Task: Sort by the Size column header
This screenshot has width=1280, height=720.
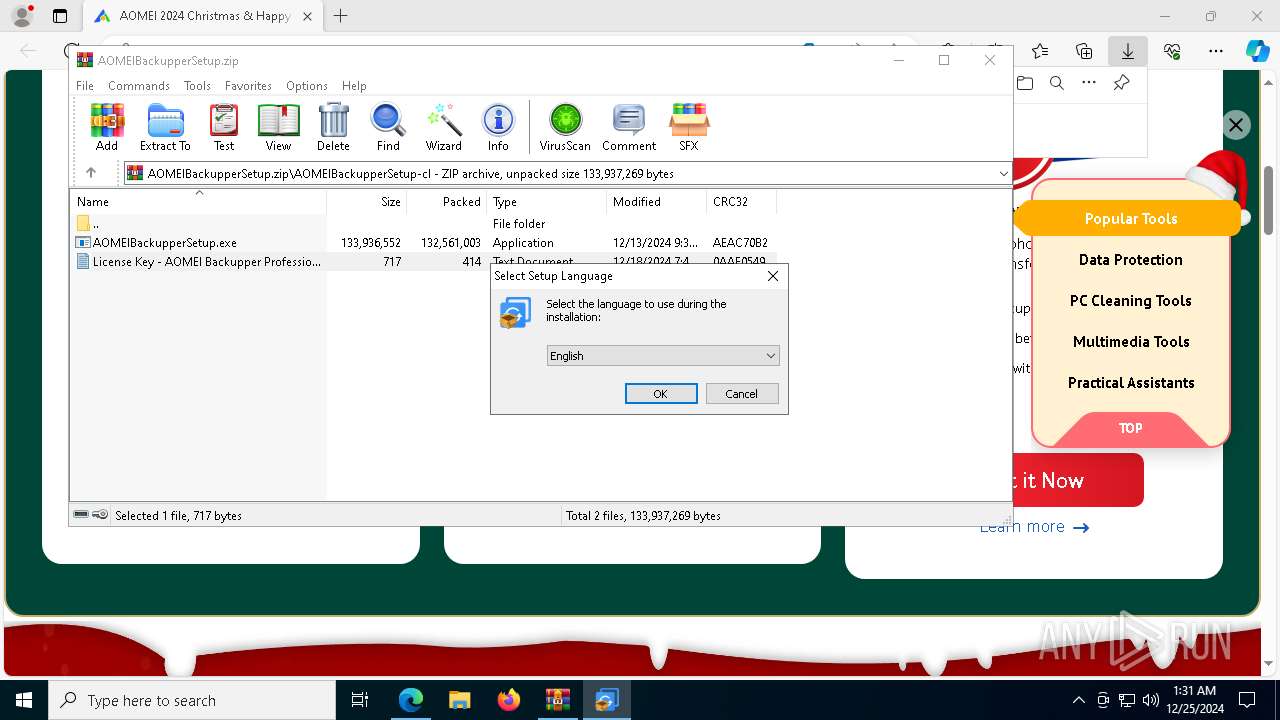Action: (x=367, y=201)
